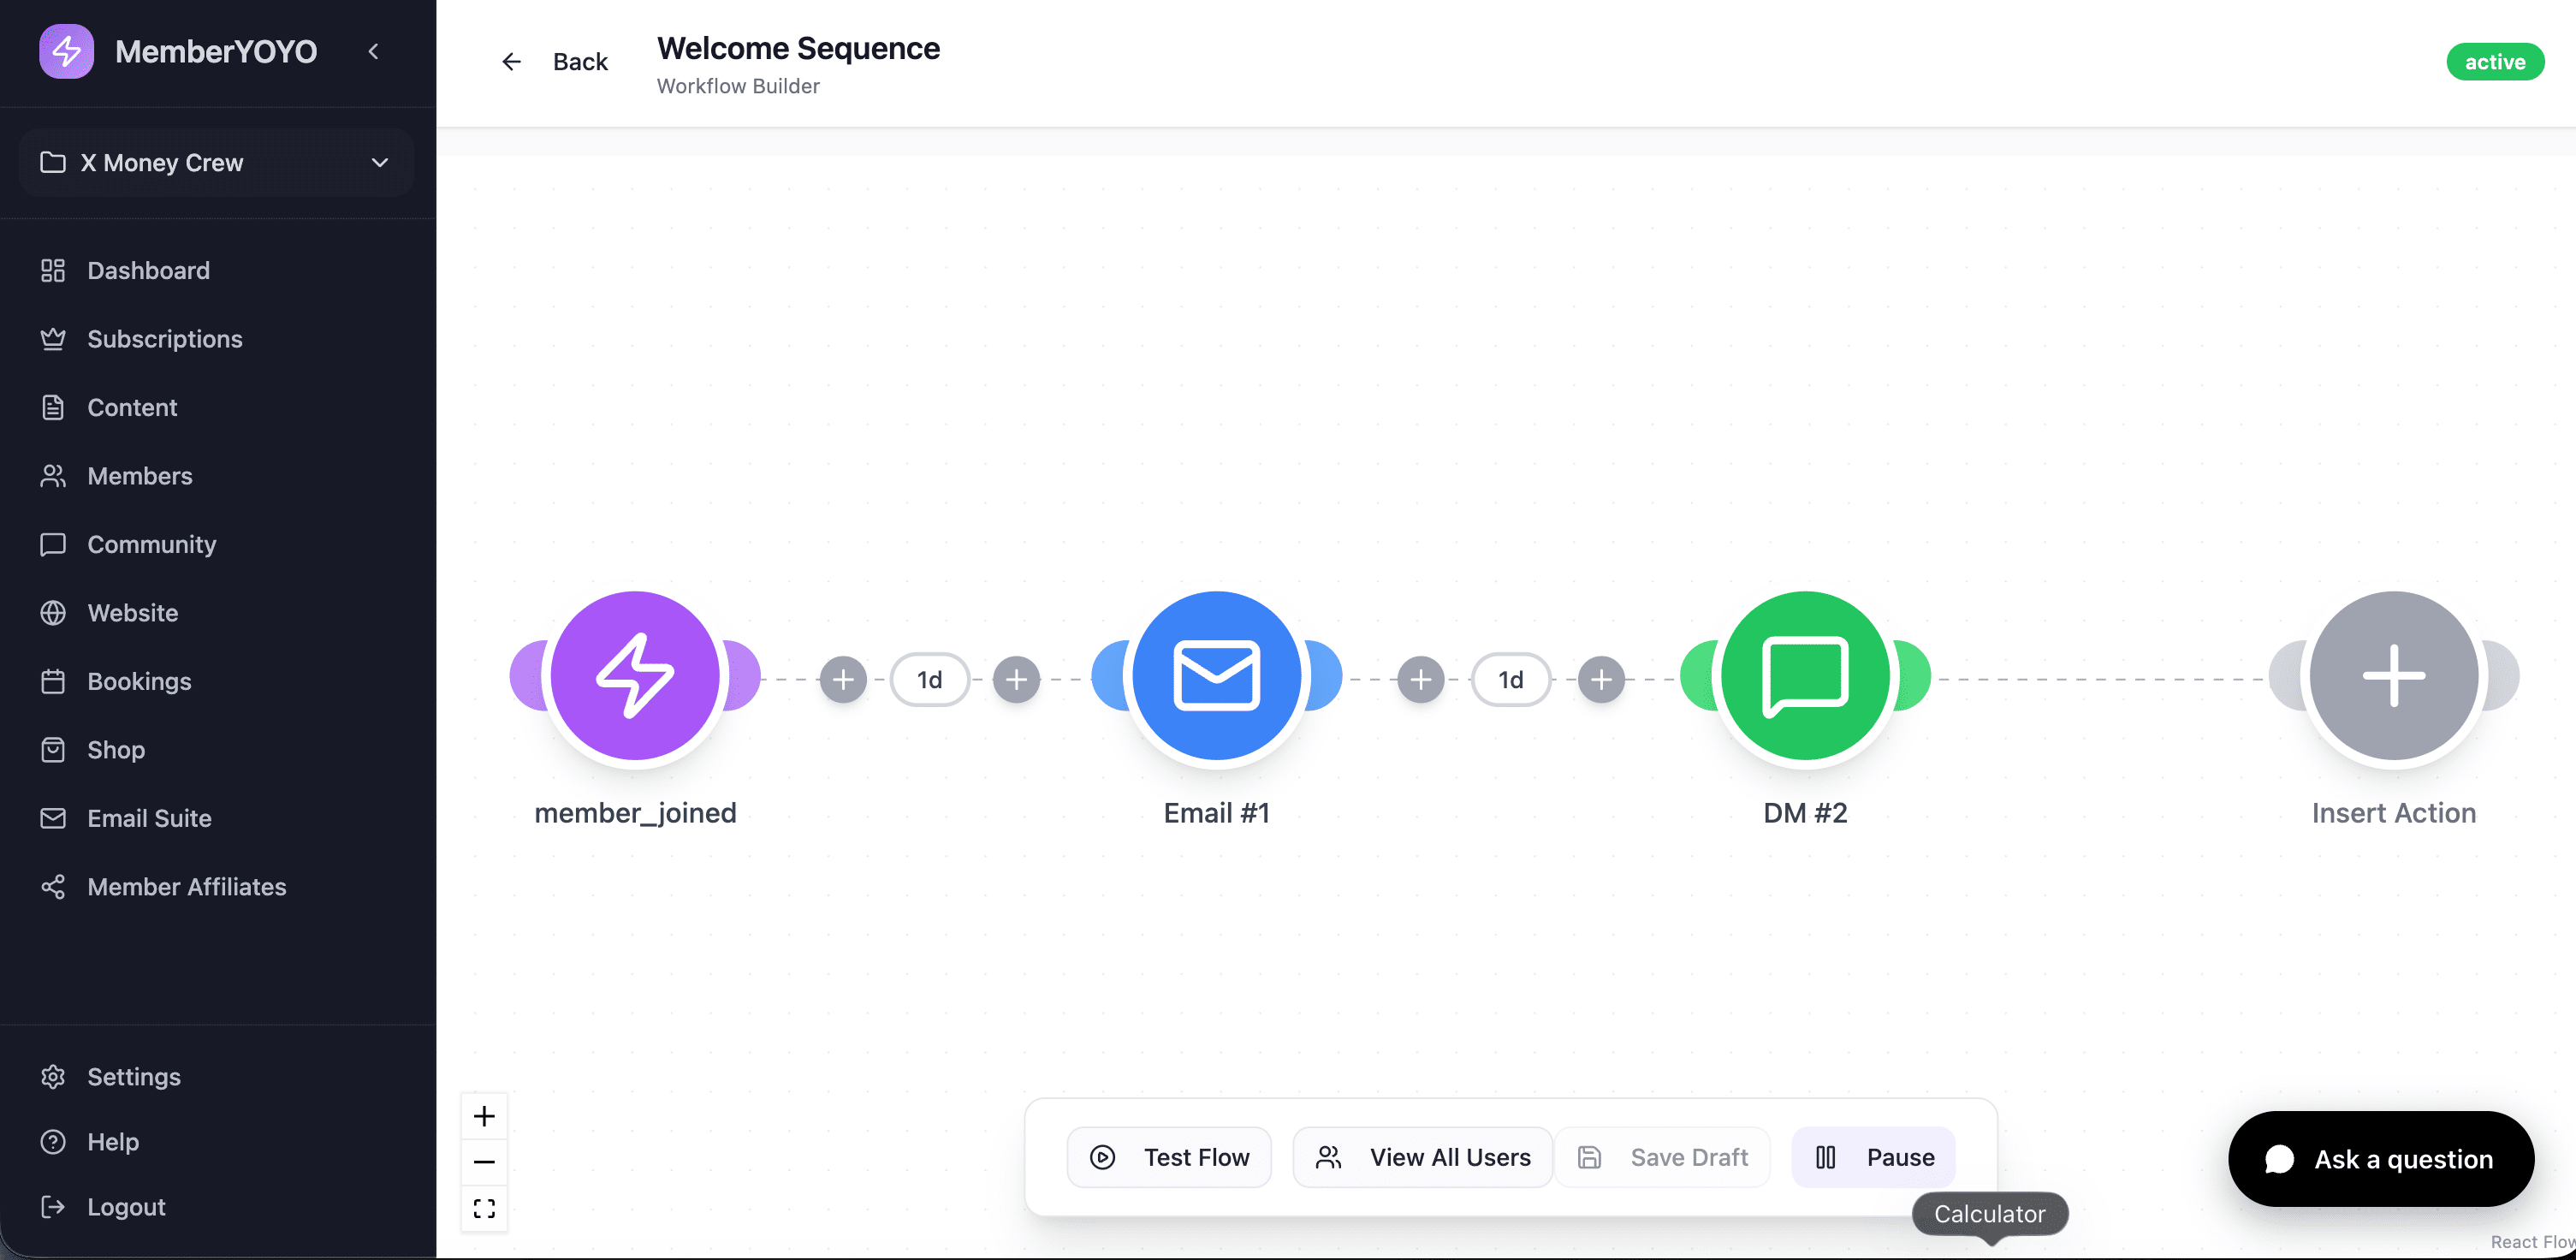The image size is (2576, 1260).
Task: Click View All Users in the toolbar
Action: click(x=1423, y=1157)
